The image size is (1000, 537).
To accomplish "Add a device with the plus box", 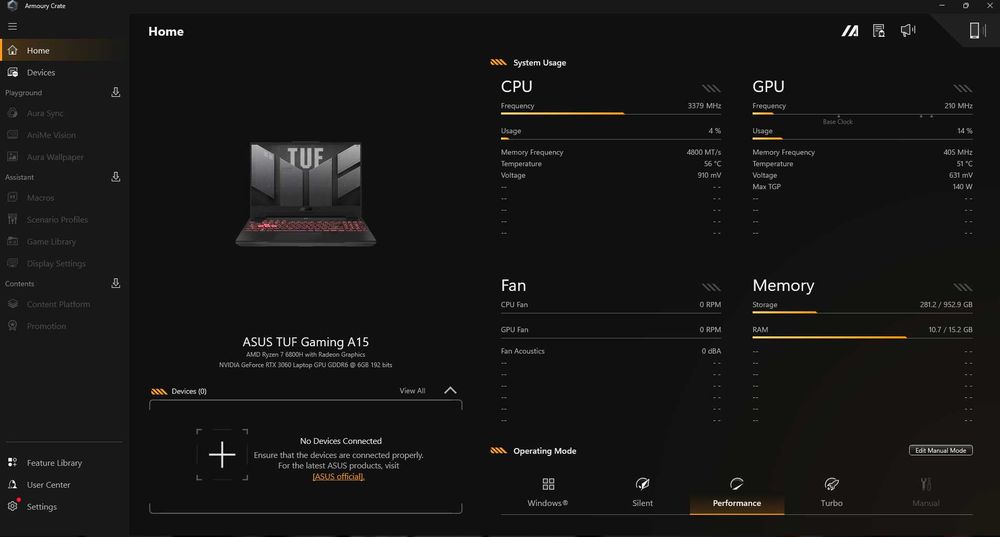I will tap(222, 455).
